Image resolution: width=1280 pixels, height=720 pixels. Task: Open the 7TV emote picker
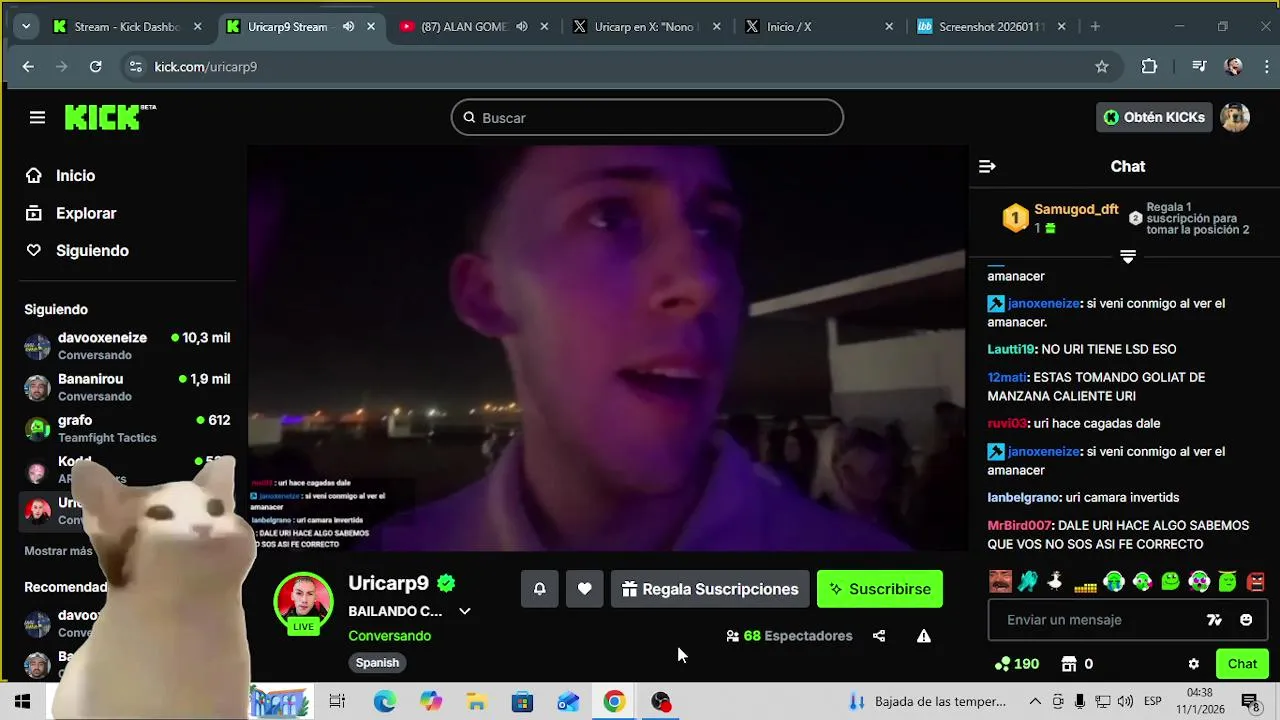(x=1214, y=620)
